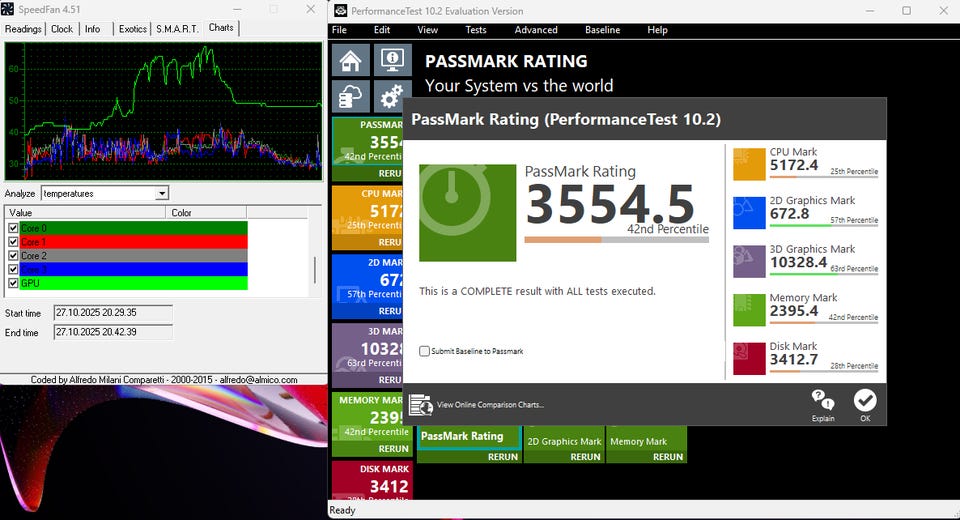
Task: Open the File menu in PerformanceTest
Action: (x=339, y=29)
